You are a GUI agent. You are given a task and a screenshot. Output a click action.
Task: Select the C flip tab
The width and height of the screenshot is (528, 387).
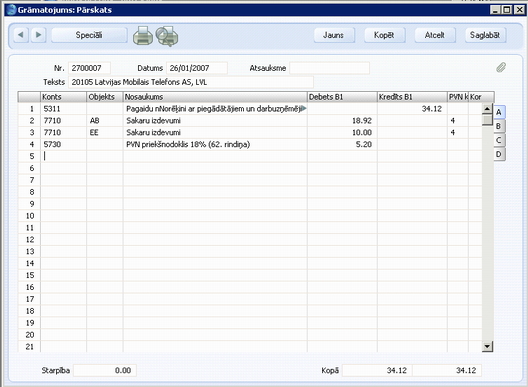pyautogui.click(x=499, y=140)
